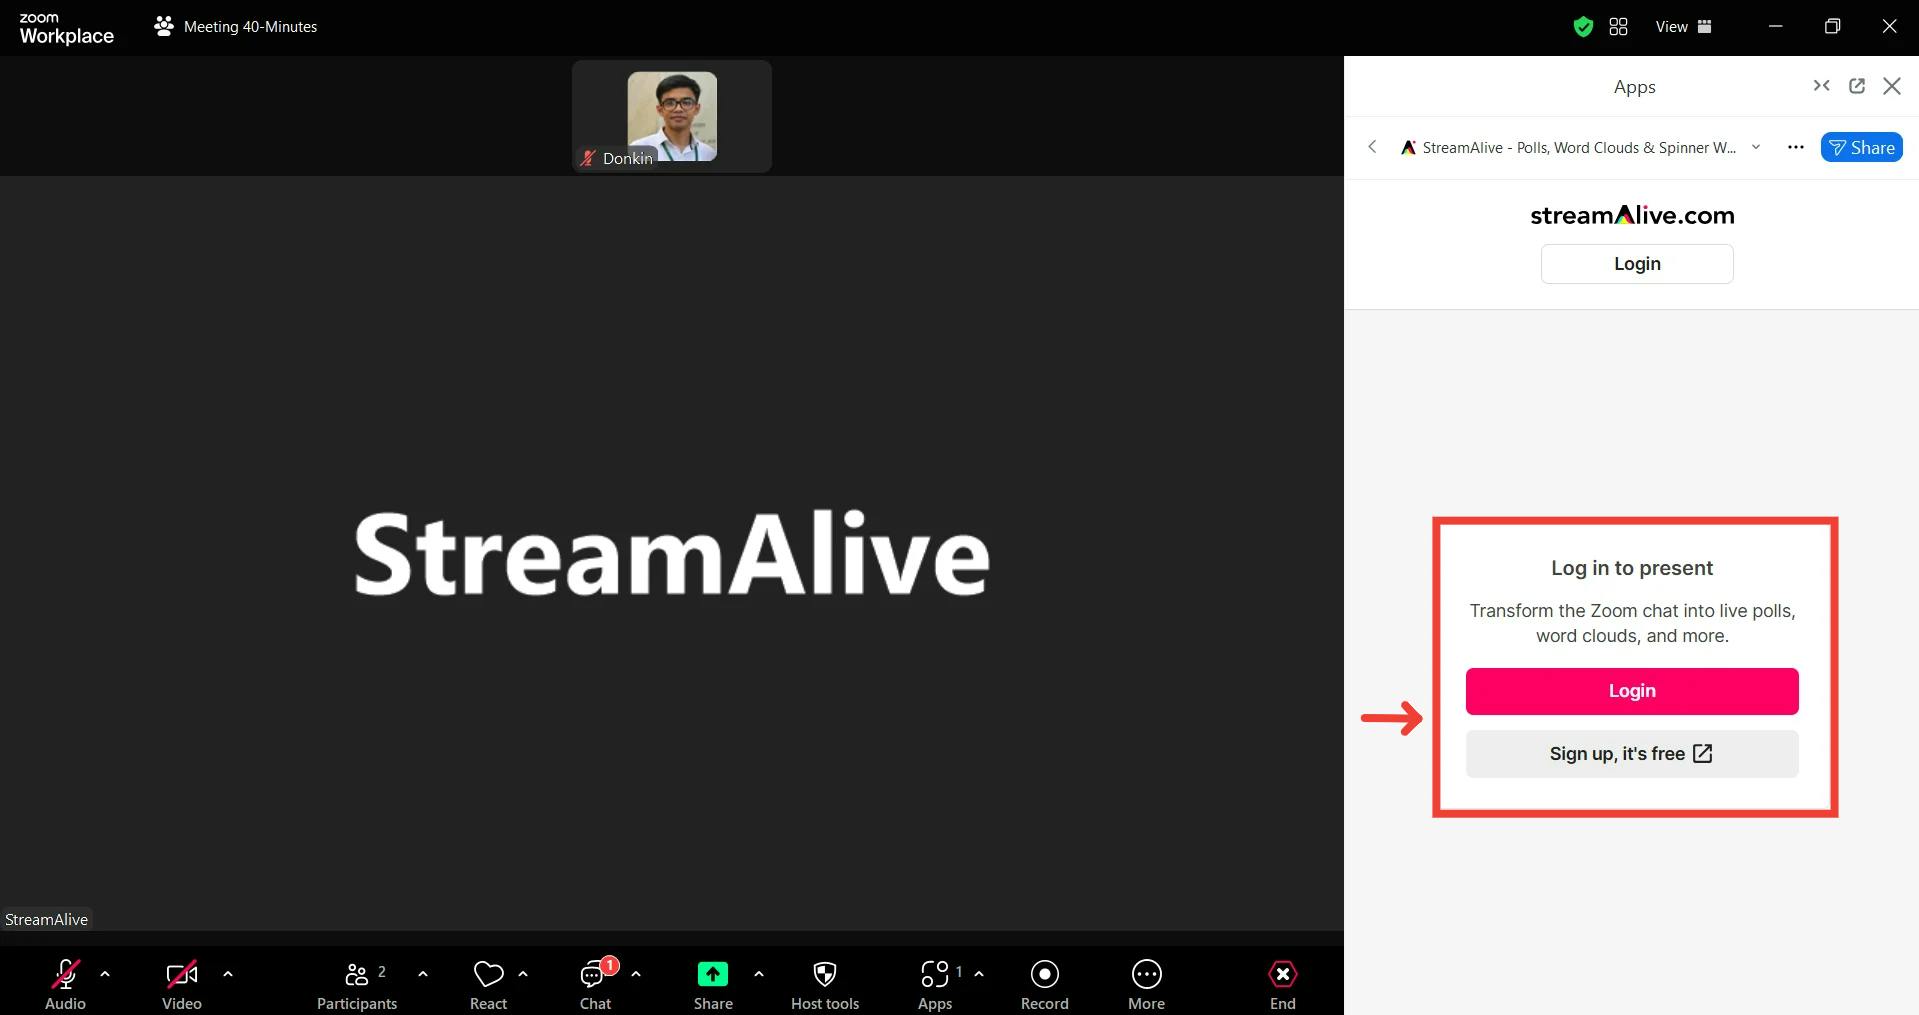The width and height of the screenshot is (1919, 1015).
Task: Click the green encryption shield icon
Action: (1583, 27)
